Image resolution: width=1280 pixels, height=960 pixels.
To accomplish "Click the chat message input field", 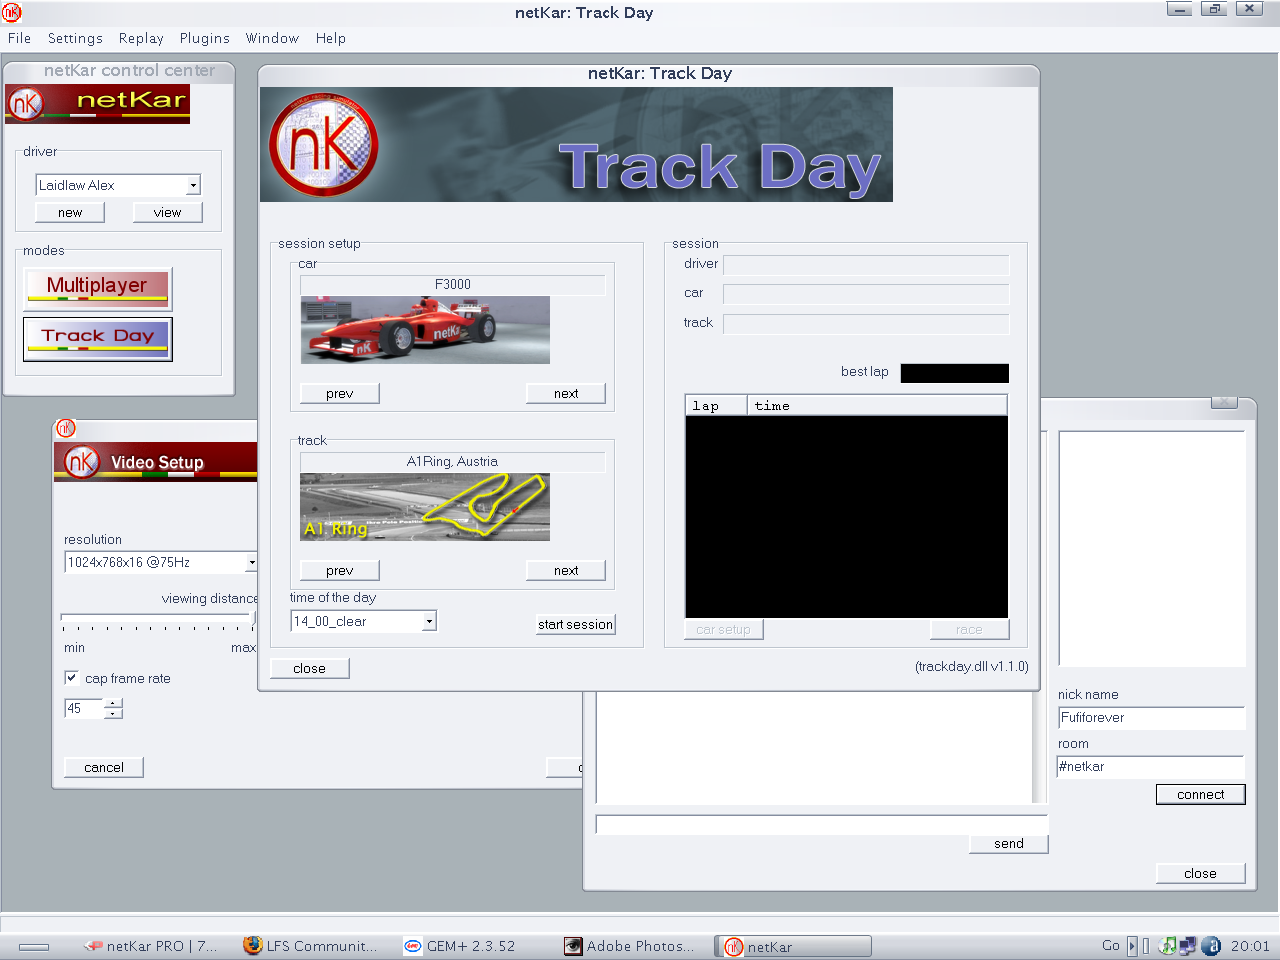I will (x=821, y=824).
